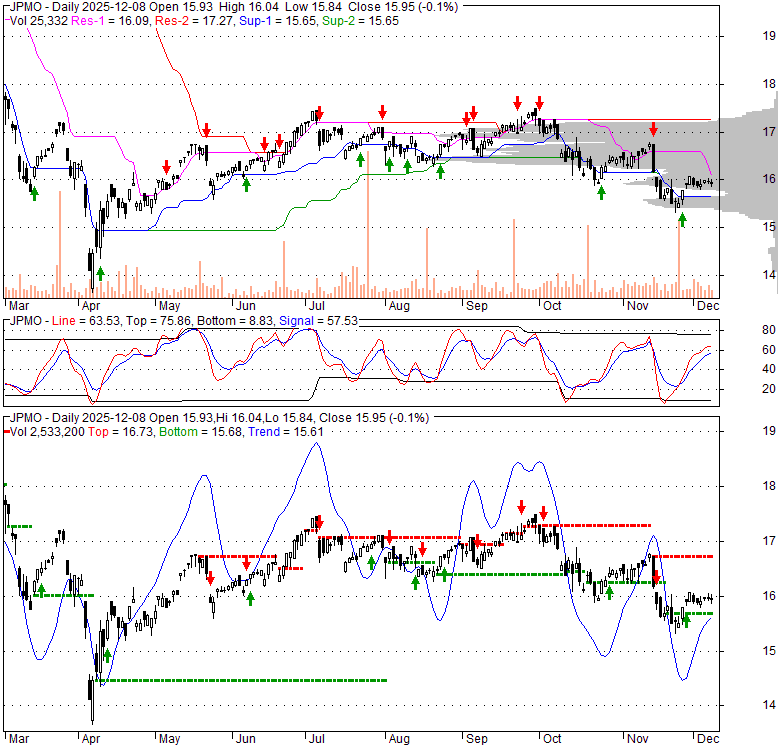Click the 'Sep' month label on bottom chart axis
Screen dimensions: 780x745
476,739
